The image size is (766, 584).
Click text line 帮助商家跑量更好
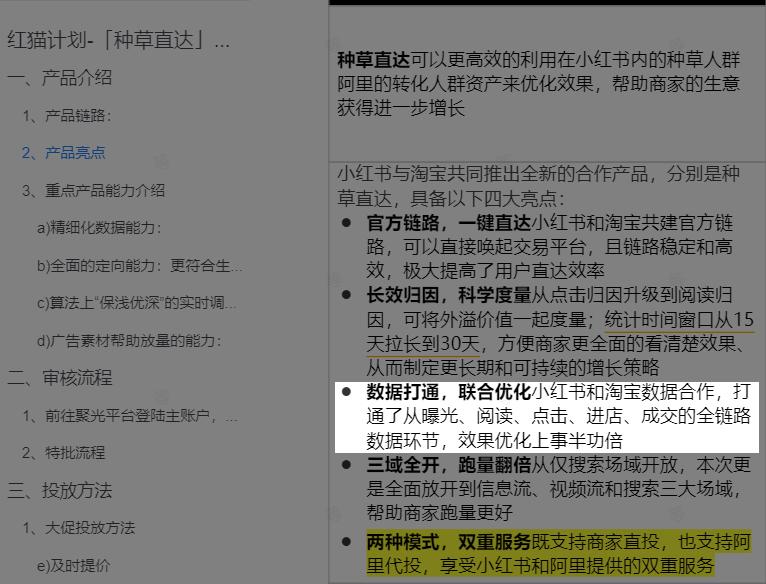[439, 512]
